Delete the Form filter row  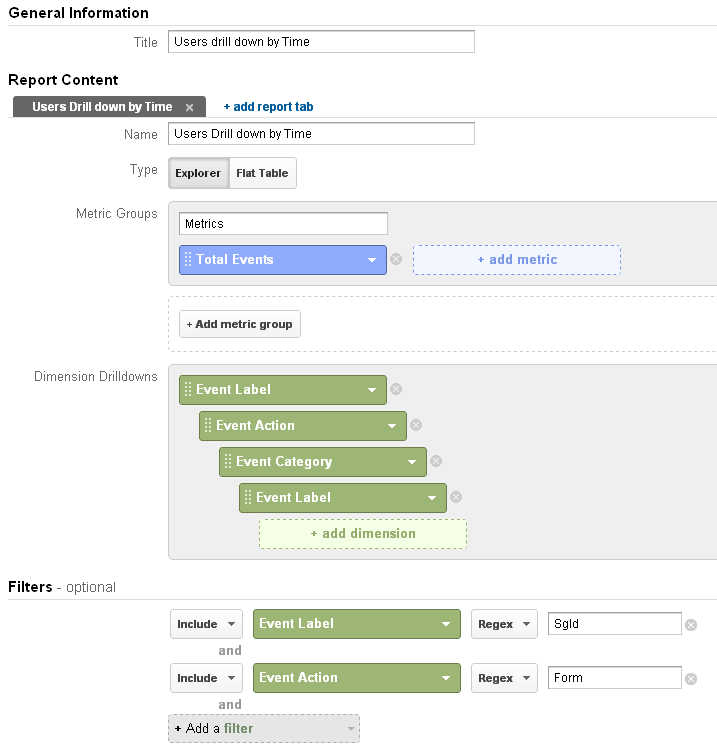(x=690, y=678)
